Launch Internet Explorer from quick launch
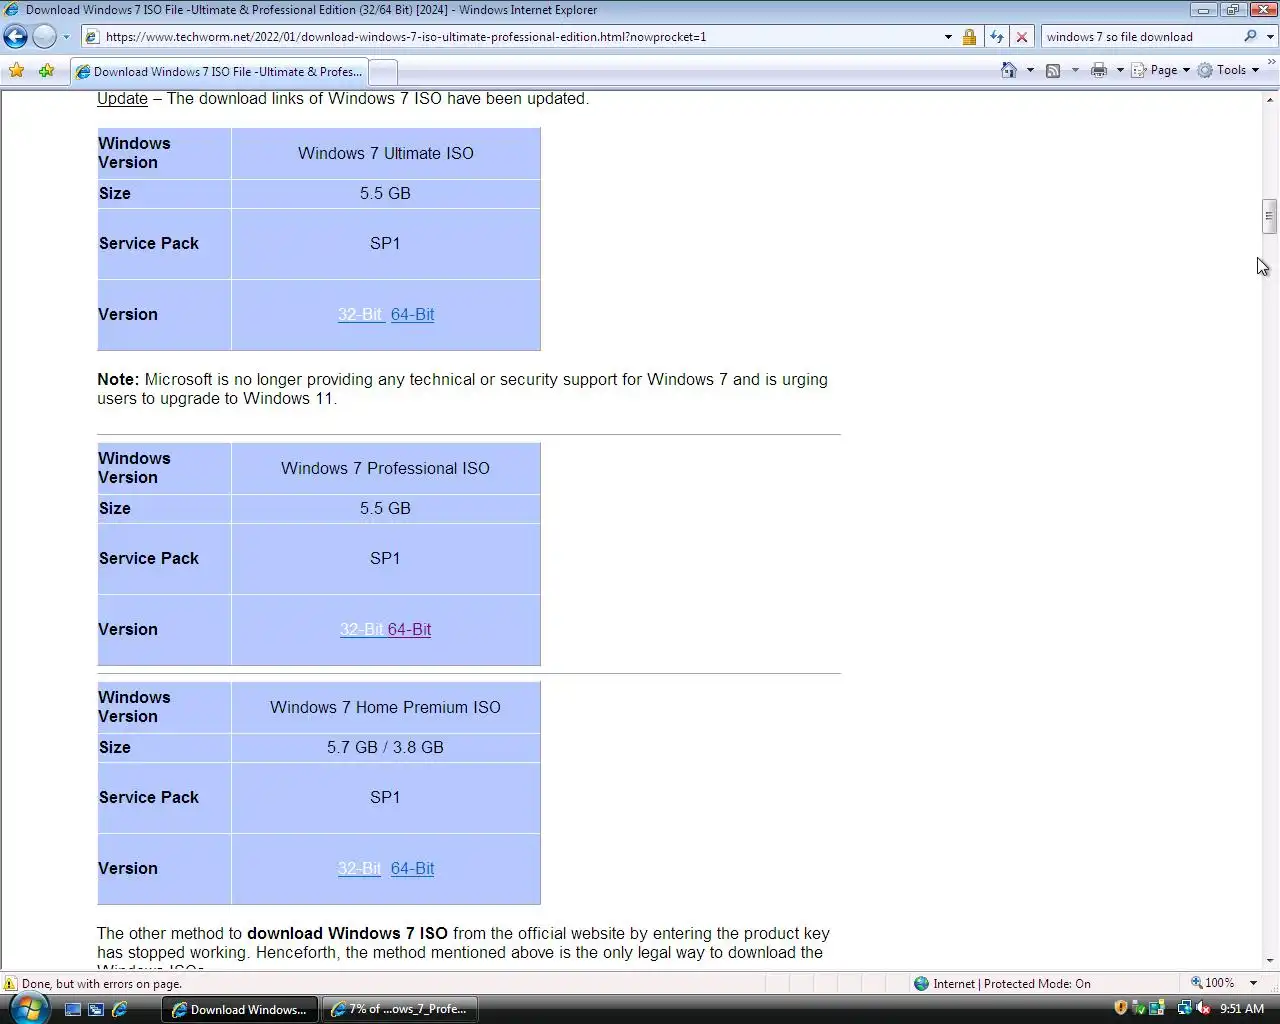Screen dimensions: 1280x1024 coord(120,1009)
